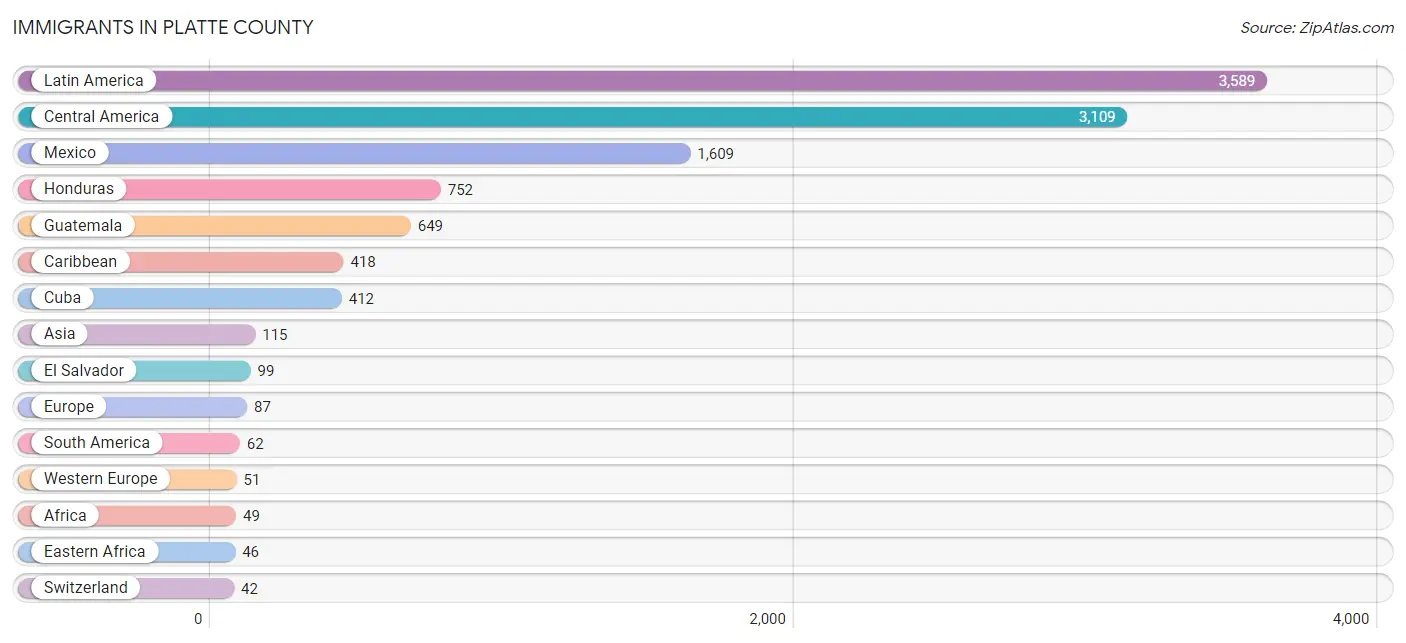This screenshot has height=643, width=1406.
Task: Select the 42 value beside Switzerland
Action: coord(249,589)
